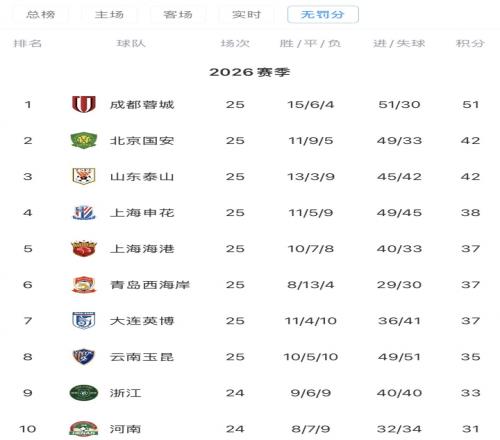Image resolution: width=500 pixels, height=440 pixels.
Task: Open the 上海申花 team name
Action: click(142, 212)
